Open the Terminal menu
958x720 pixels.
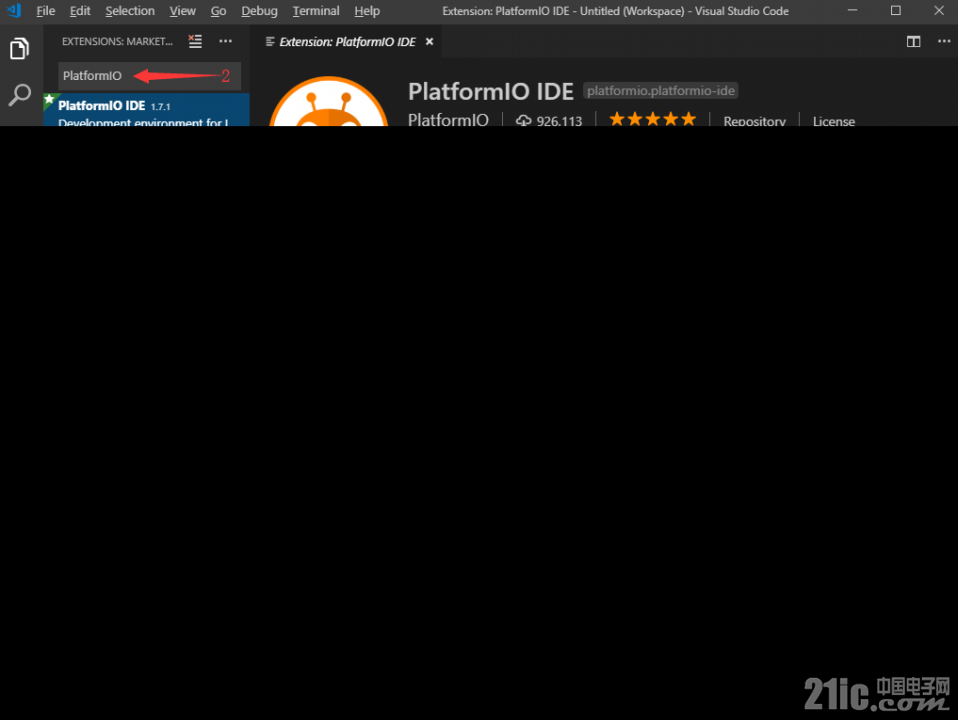[316, 11]
